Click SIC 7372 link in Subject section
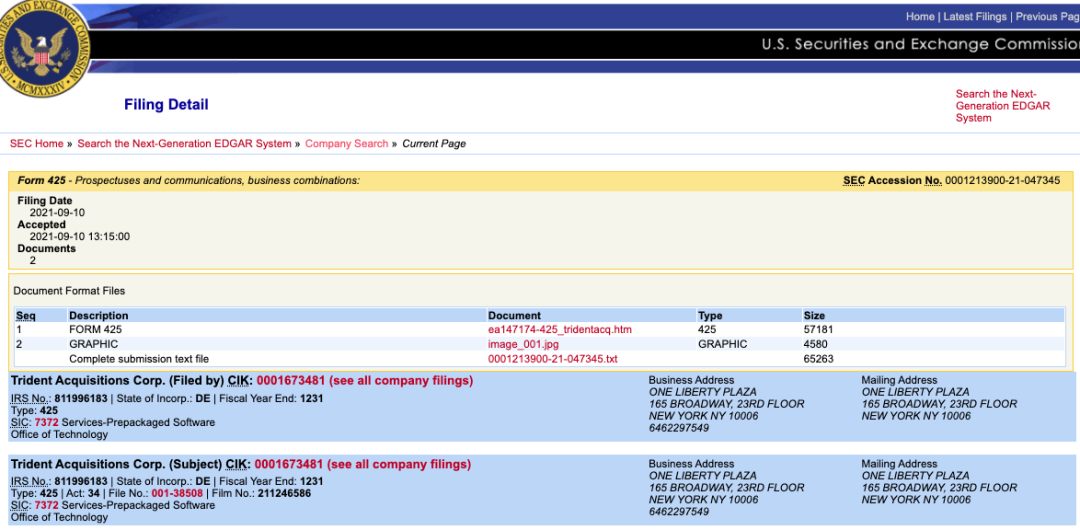This screenshot has height=530, width=1080. click(46, 506)
